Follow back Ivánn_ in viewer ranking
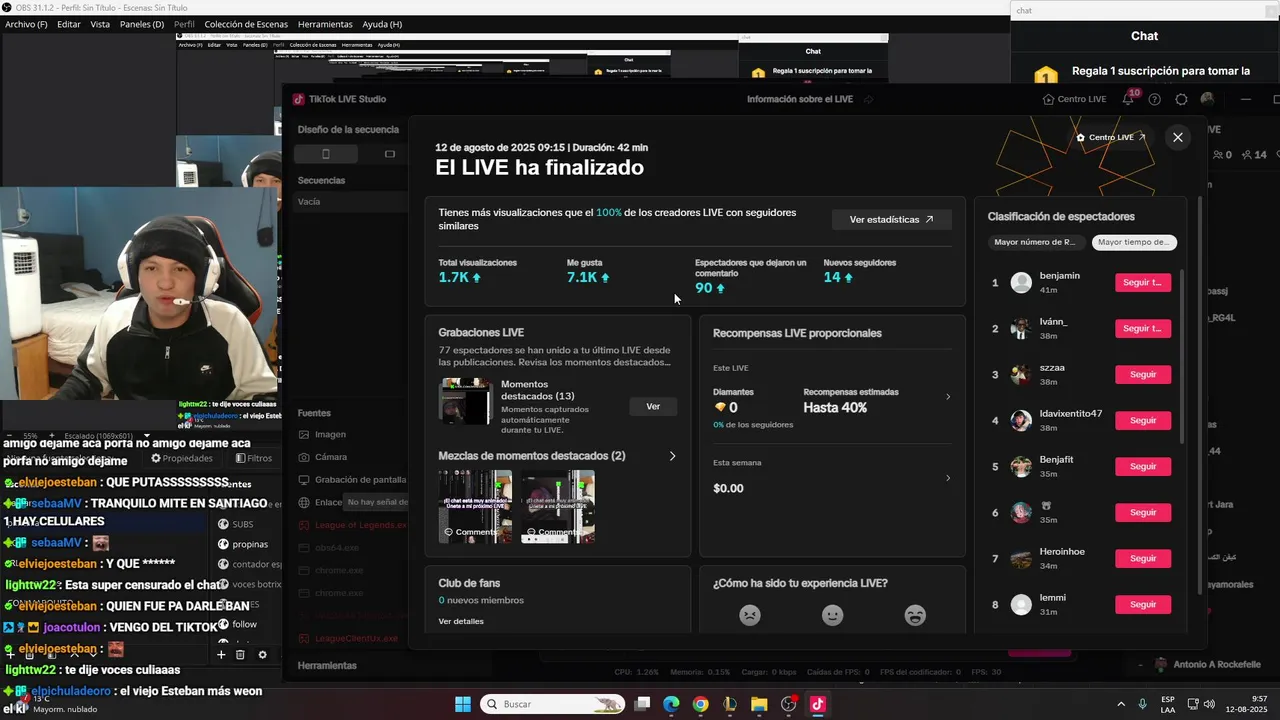 coord(1143,329)
